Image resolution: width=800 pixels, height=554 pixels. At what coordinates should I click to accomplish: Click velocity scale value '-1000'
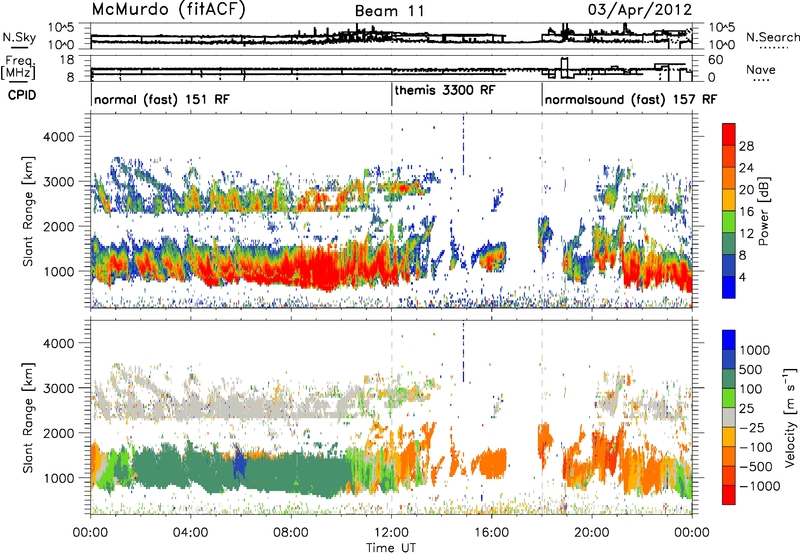(x=760, y=486)
